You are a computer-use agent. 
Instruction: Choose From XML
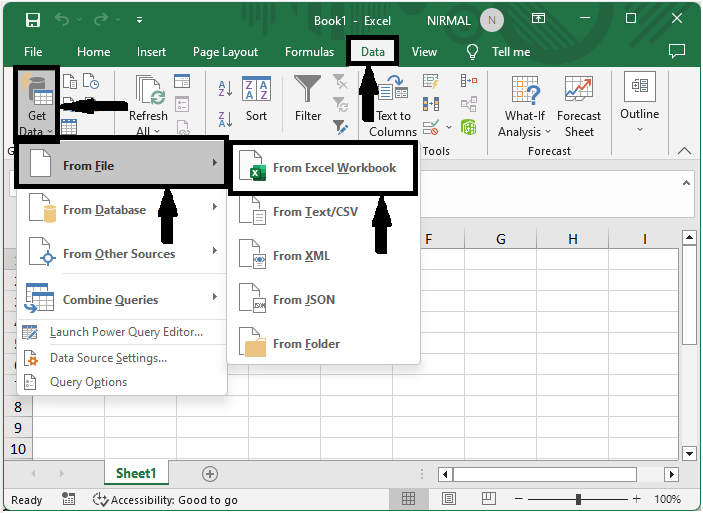(x=323, y=256)
